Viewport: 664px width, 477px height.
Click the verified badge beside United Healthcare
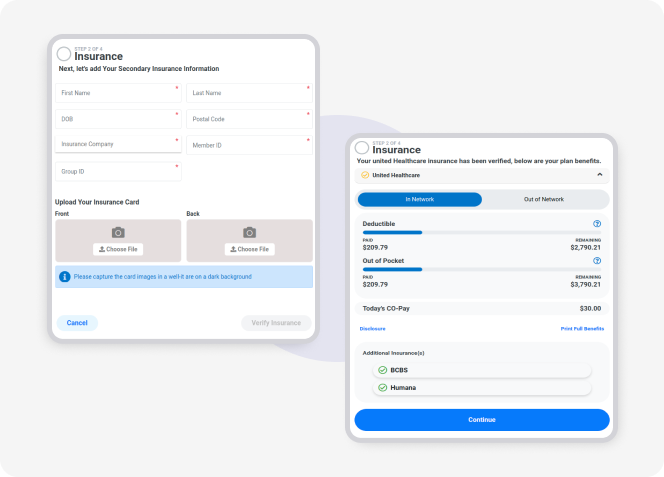(x=365, y=175)
